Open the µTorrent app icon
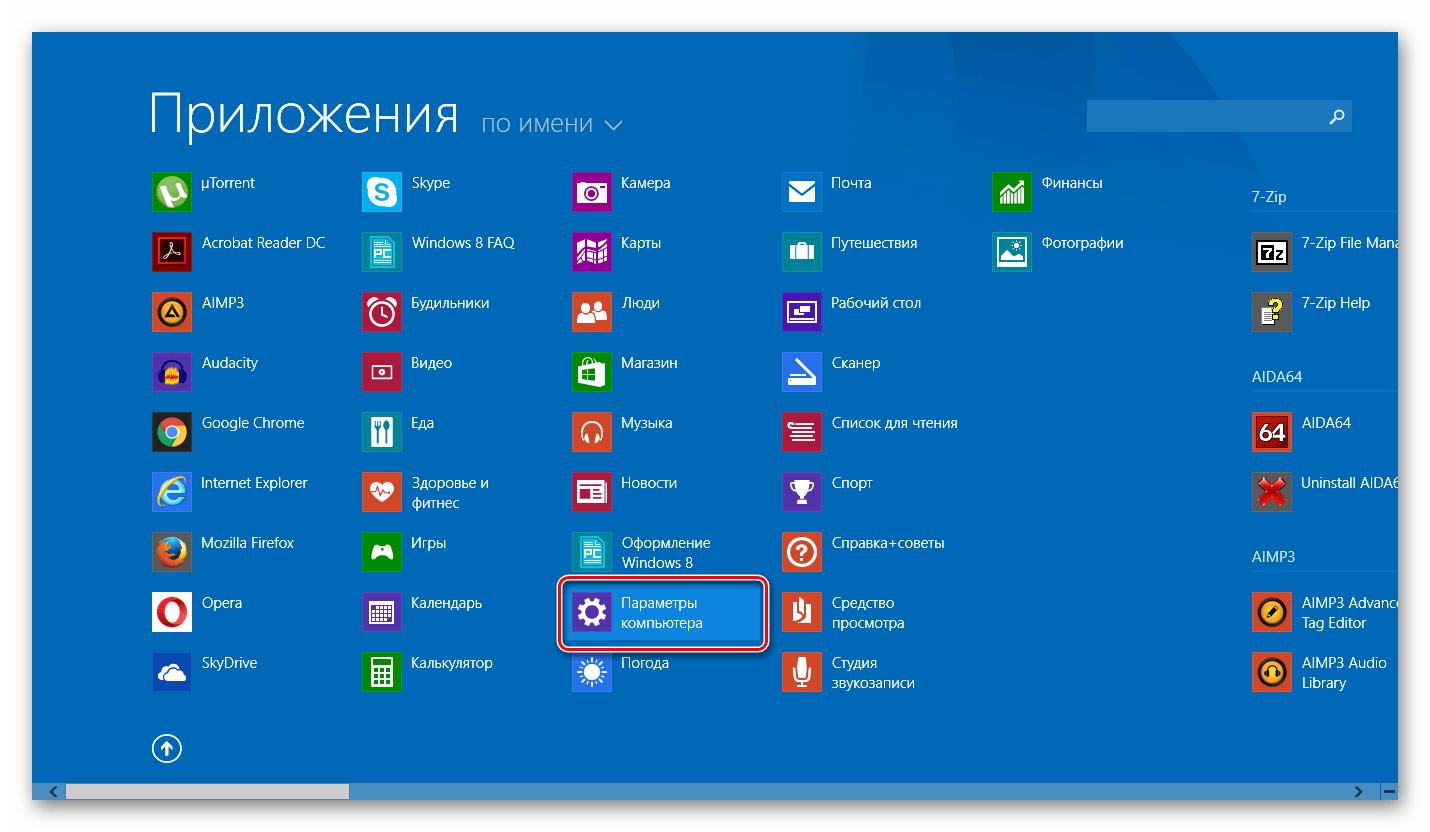Image resolution: width=1430 pixels, height=832 pixels. tap(171, 192)
